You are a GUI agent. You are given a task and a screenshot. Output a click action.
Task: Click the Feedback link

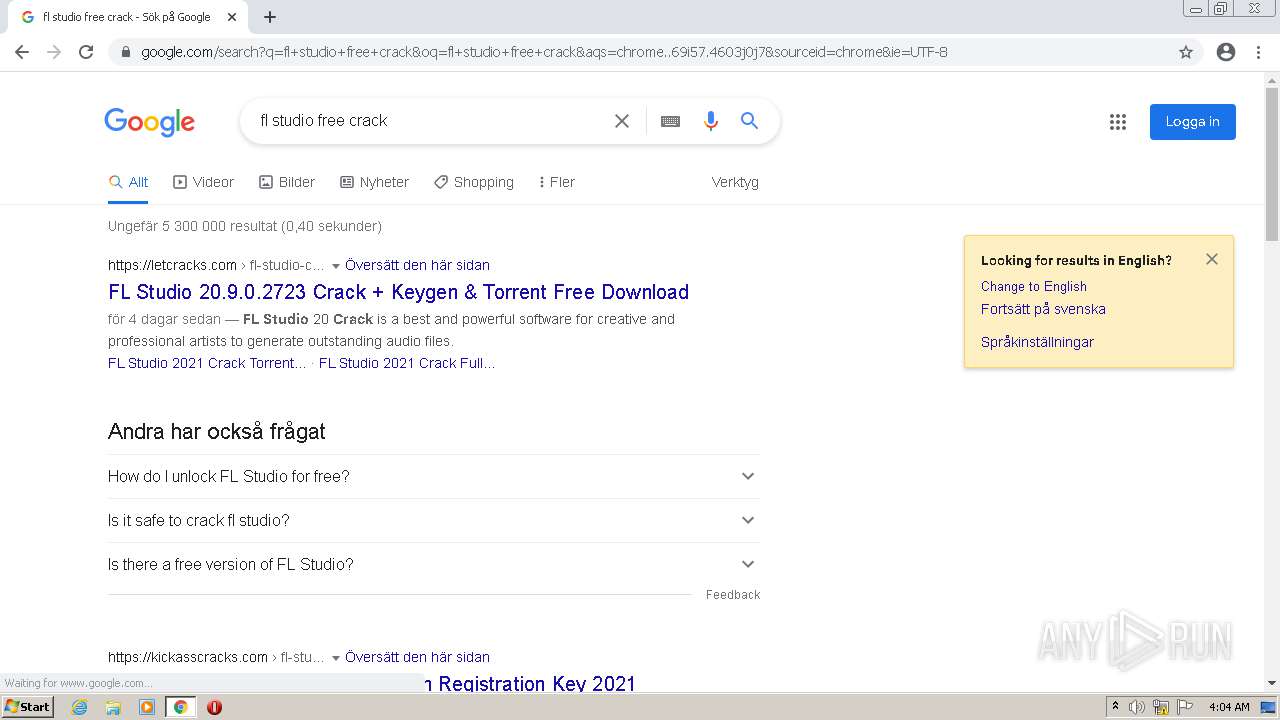pos(733,594)
